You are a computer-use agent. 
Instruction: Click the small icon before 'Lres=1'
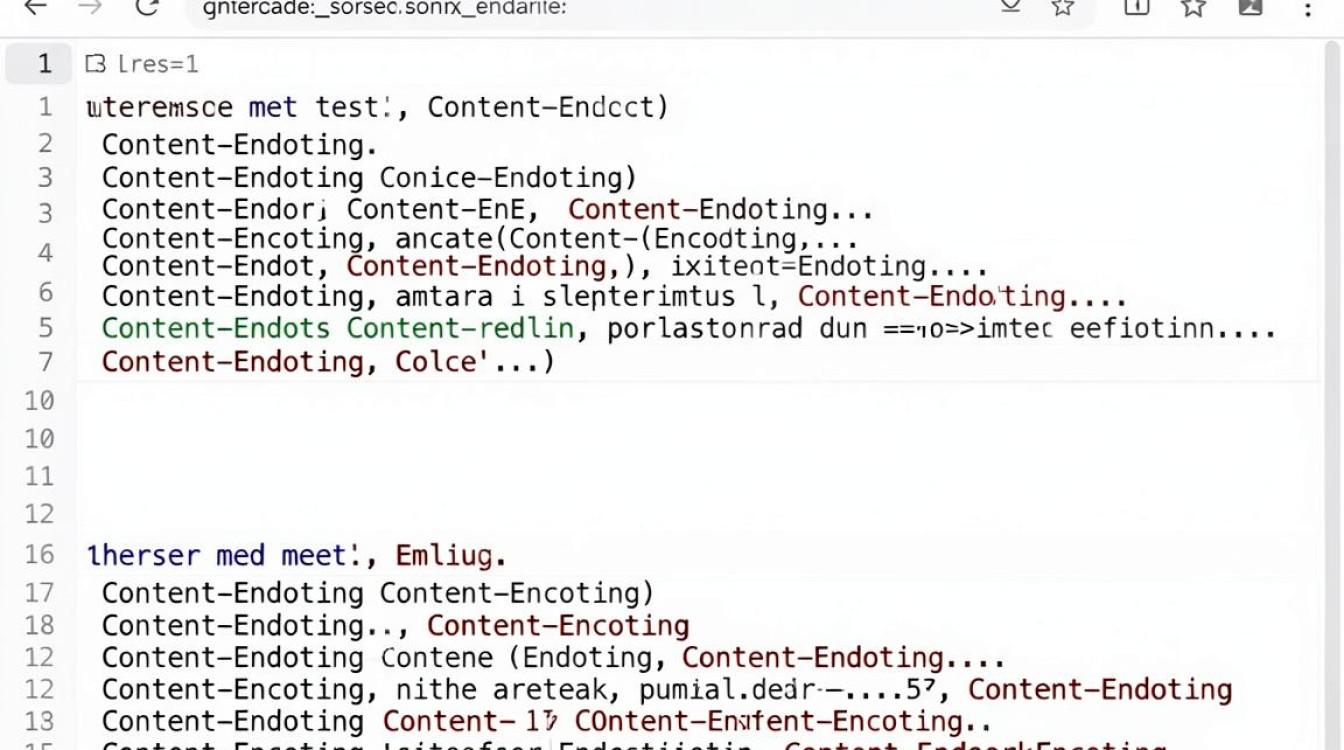click(95, 64)
